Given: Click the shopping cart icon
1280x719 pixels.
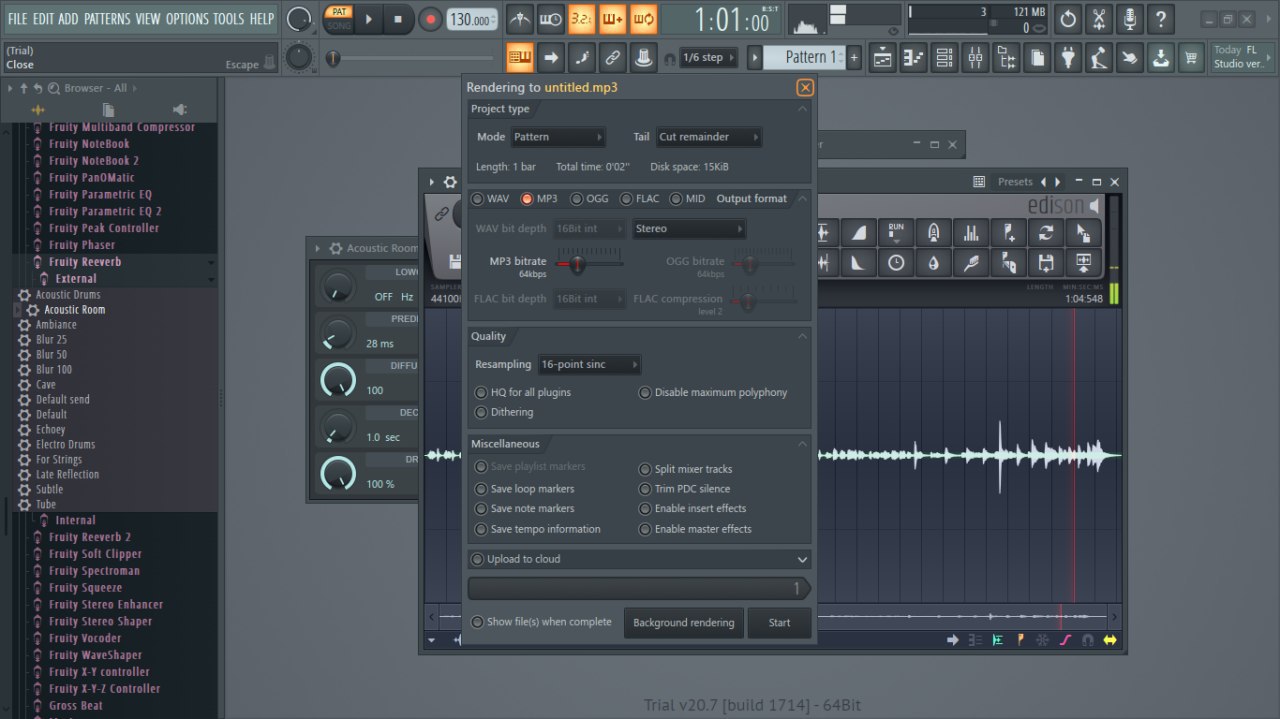Looking at the screenshot, I should [x=1191, y=57].
